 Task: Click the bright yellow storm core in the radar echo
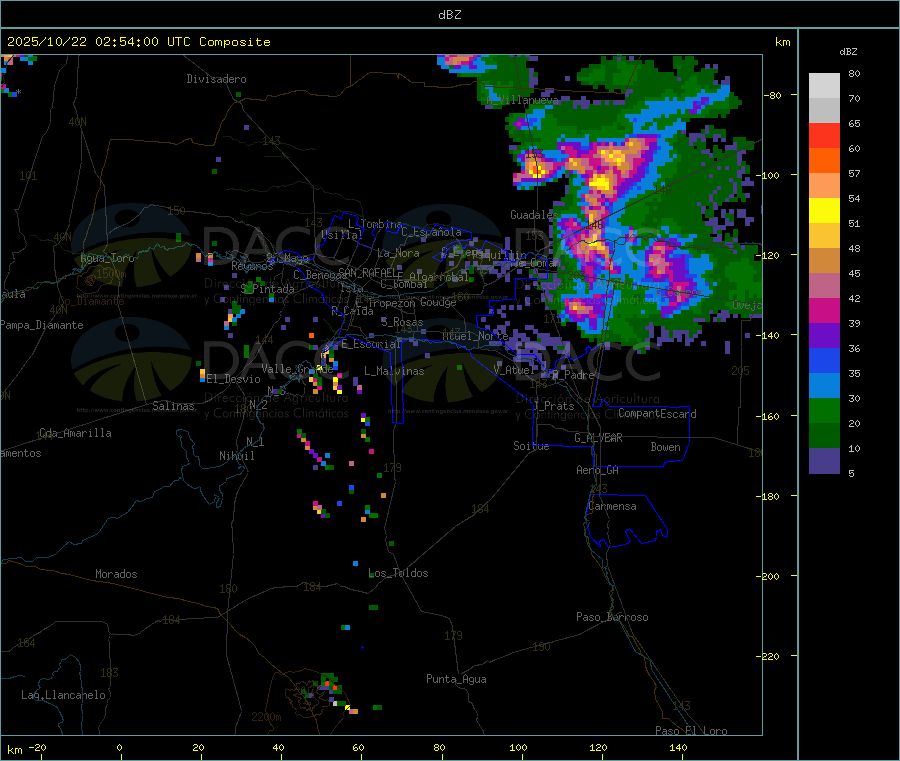pyautogui.click(x=601, y=182)
